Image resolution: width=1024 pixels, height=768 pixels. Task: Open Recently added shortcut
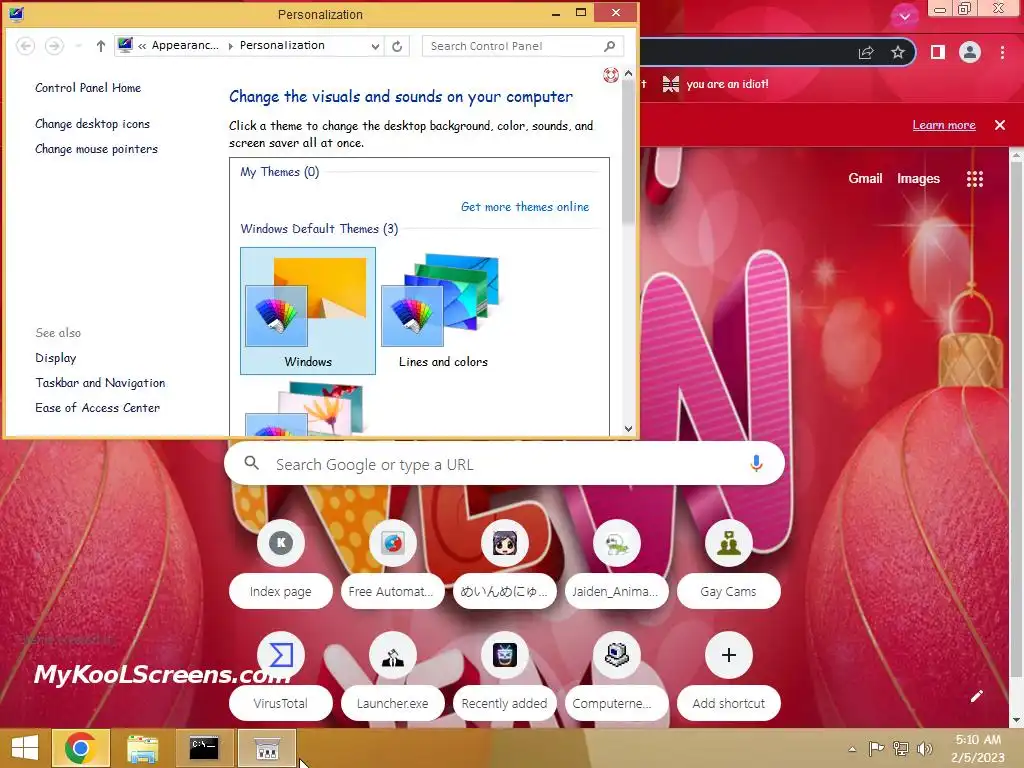[504, 677]
